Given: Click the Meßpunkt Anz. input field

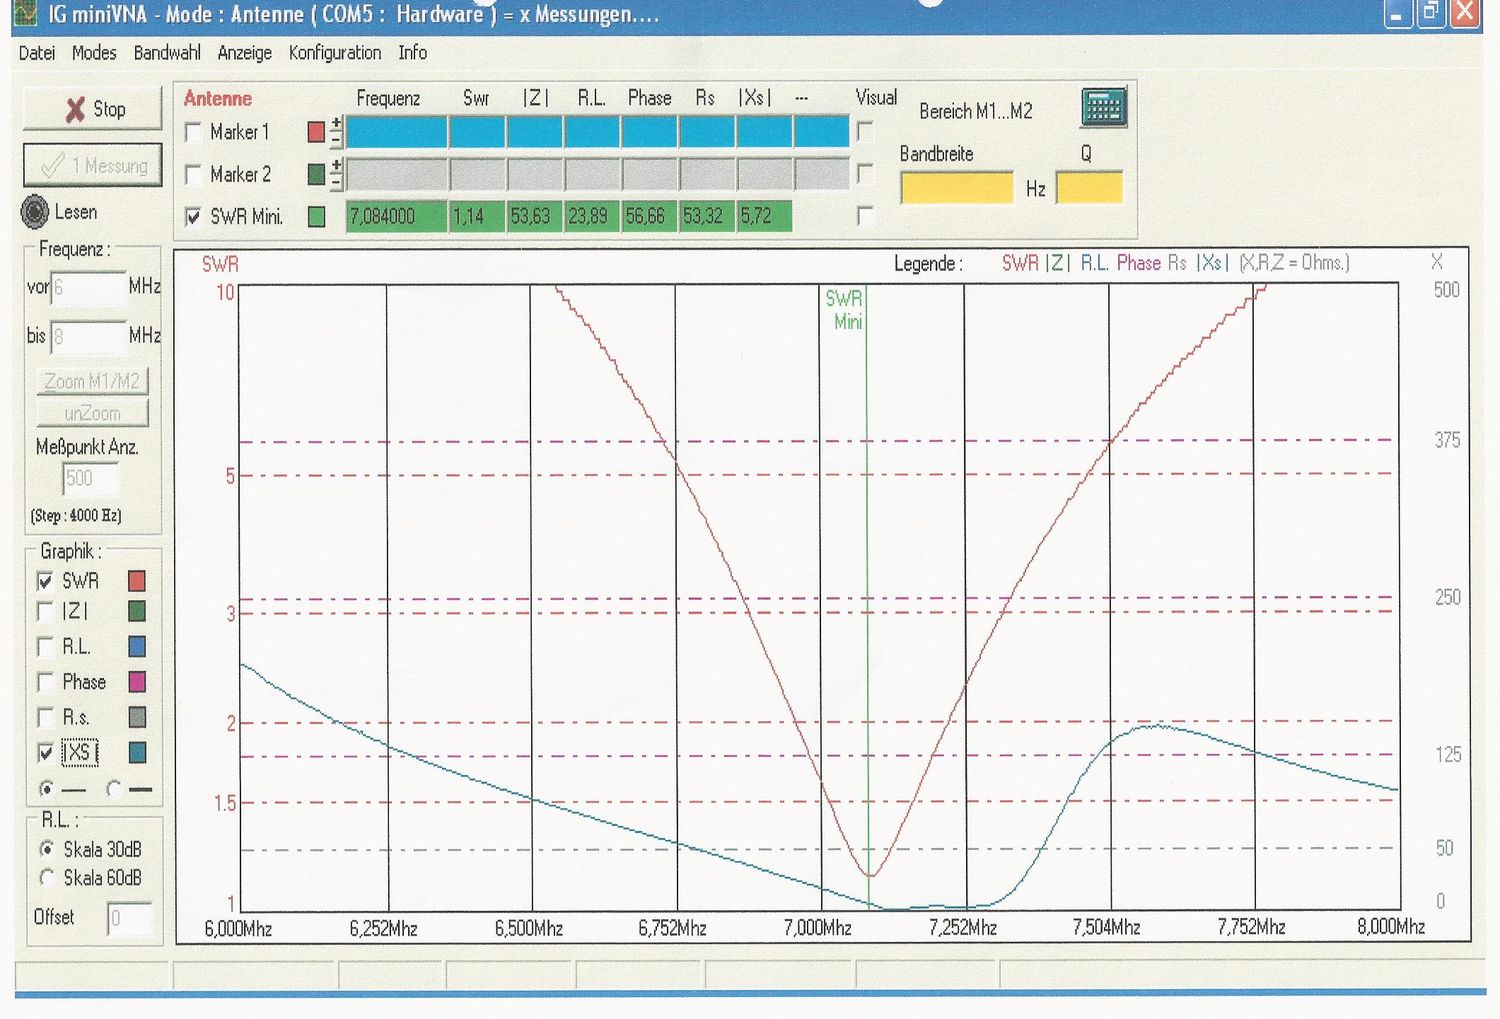Looking at the screenshot, I should pyautogui.click(x=90, y=479).
